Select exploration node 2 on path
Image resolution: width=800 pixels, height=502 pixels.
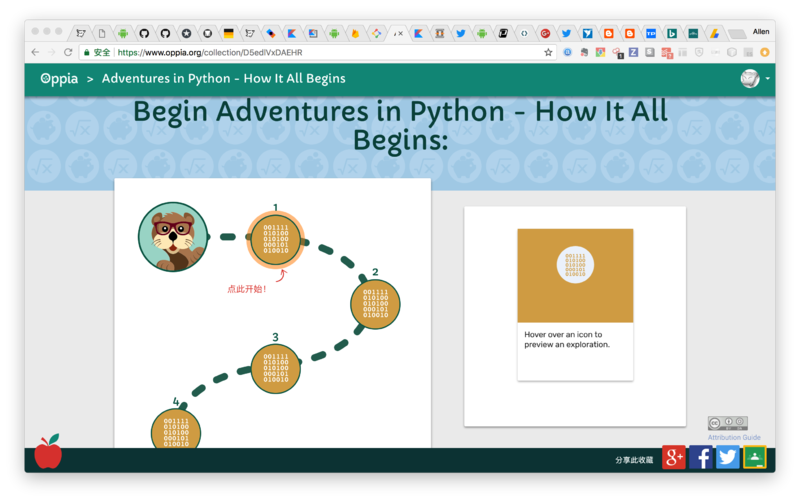[375, 304]
